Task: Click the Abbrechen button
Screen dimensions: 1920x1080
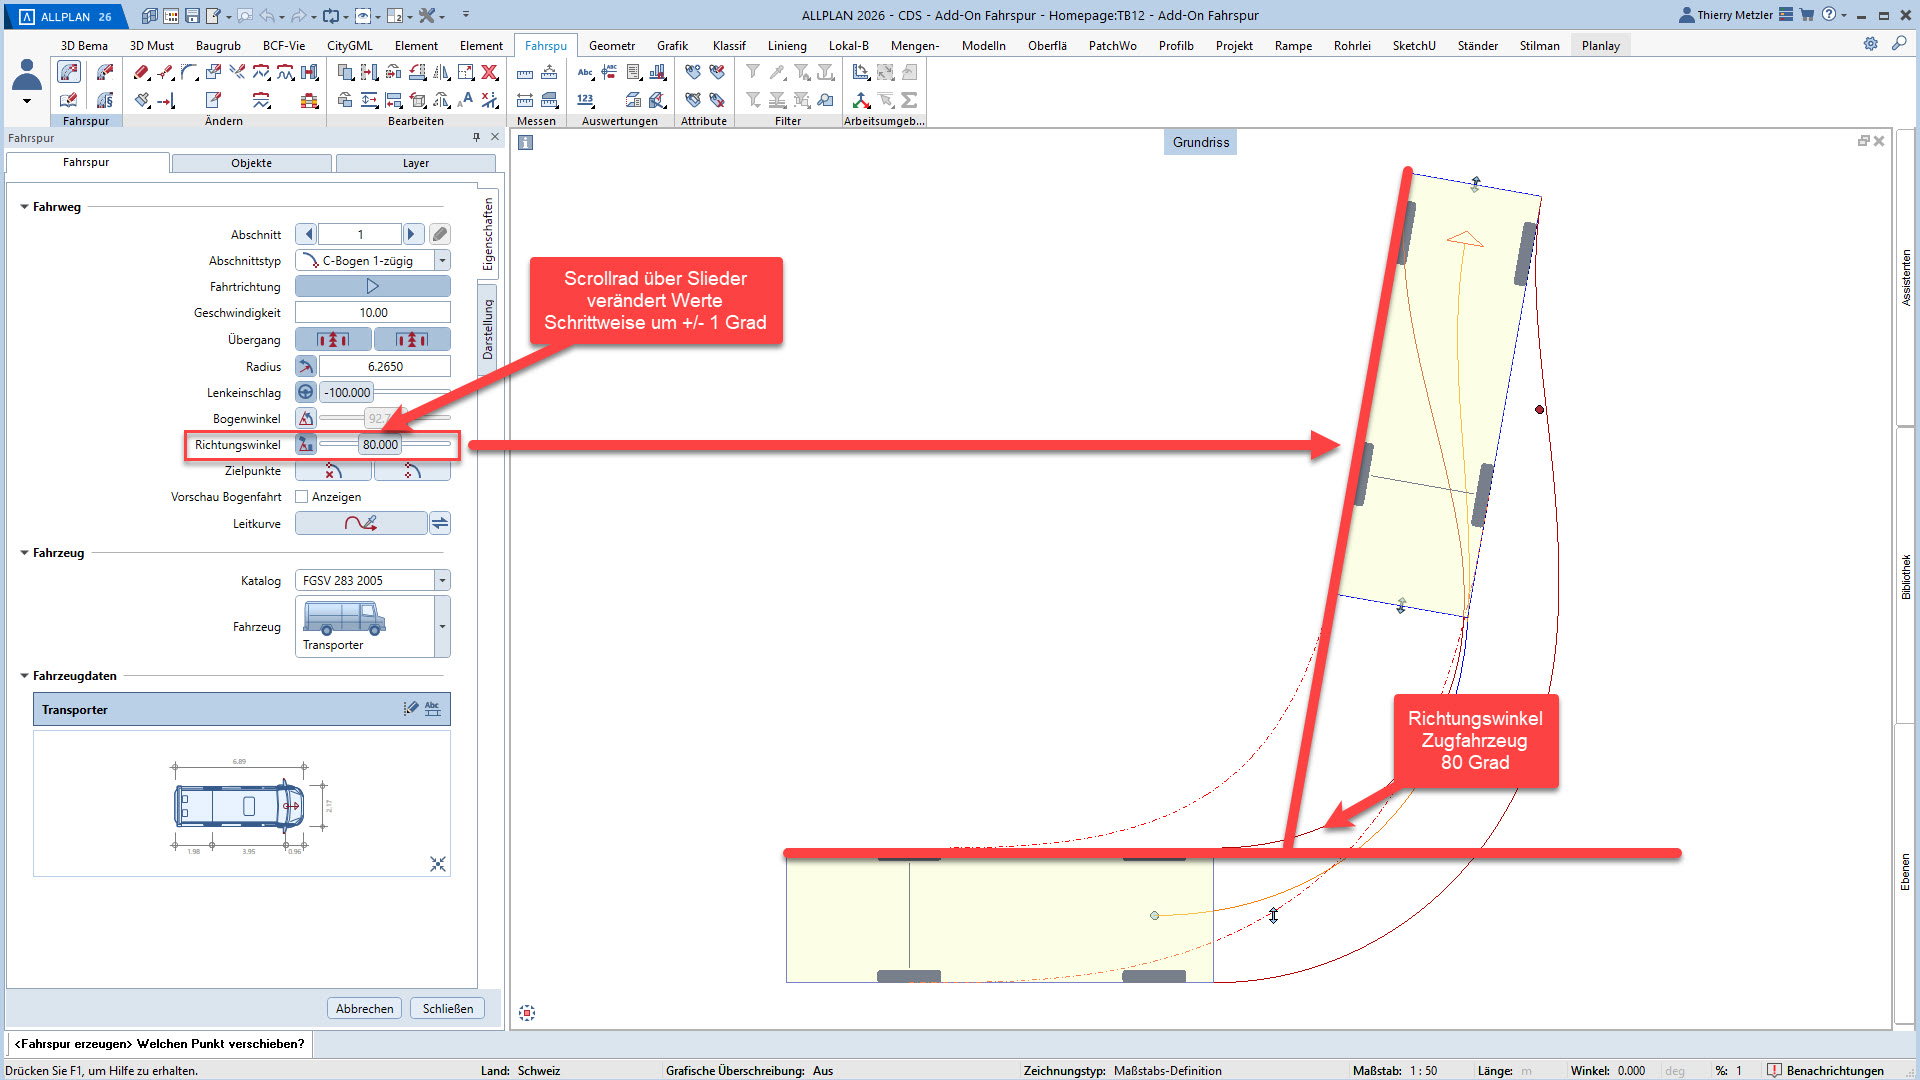Action: (x=364, y=1008)
